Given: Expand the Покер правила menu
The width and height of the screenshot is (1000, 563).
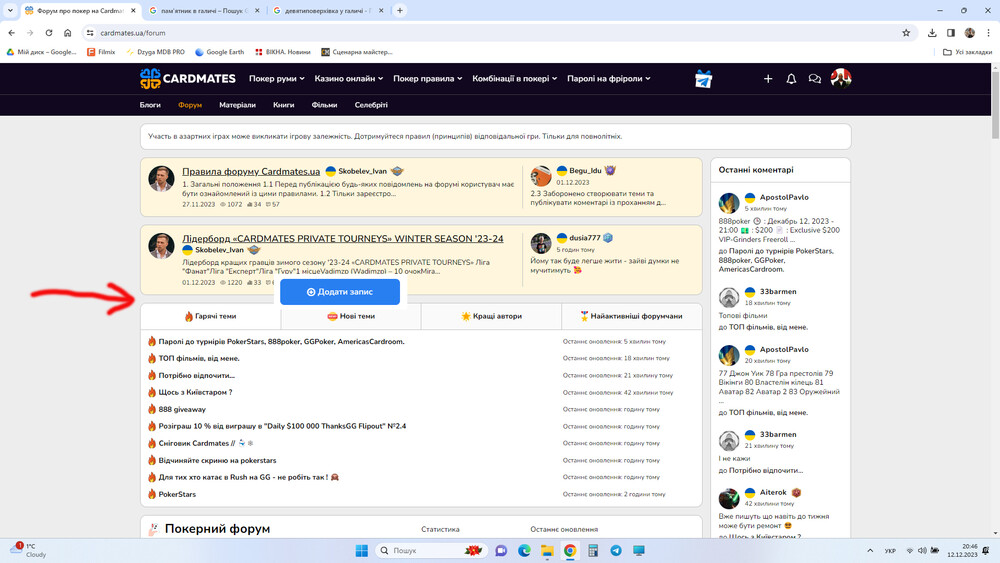Looking at the screenshot, I should (x=427, y=78).
